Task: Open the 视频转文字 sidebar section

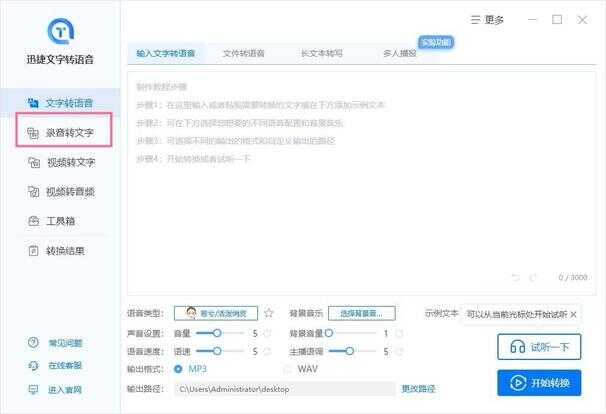Action: pyautogui.click(x=61, y=162)
